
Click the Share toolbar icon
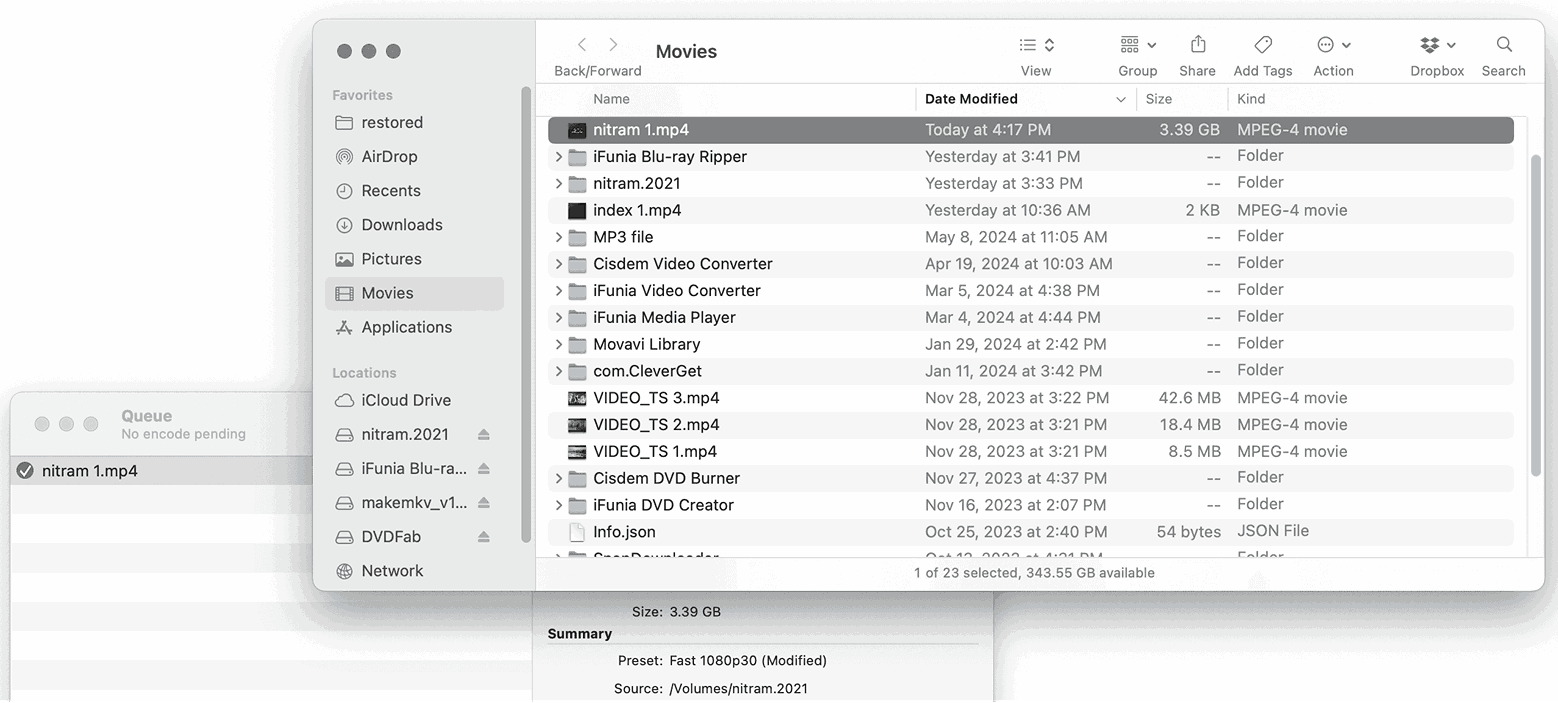[1197, 45]
